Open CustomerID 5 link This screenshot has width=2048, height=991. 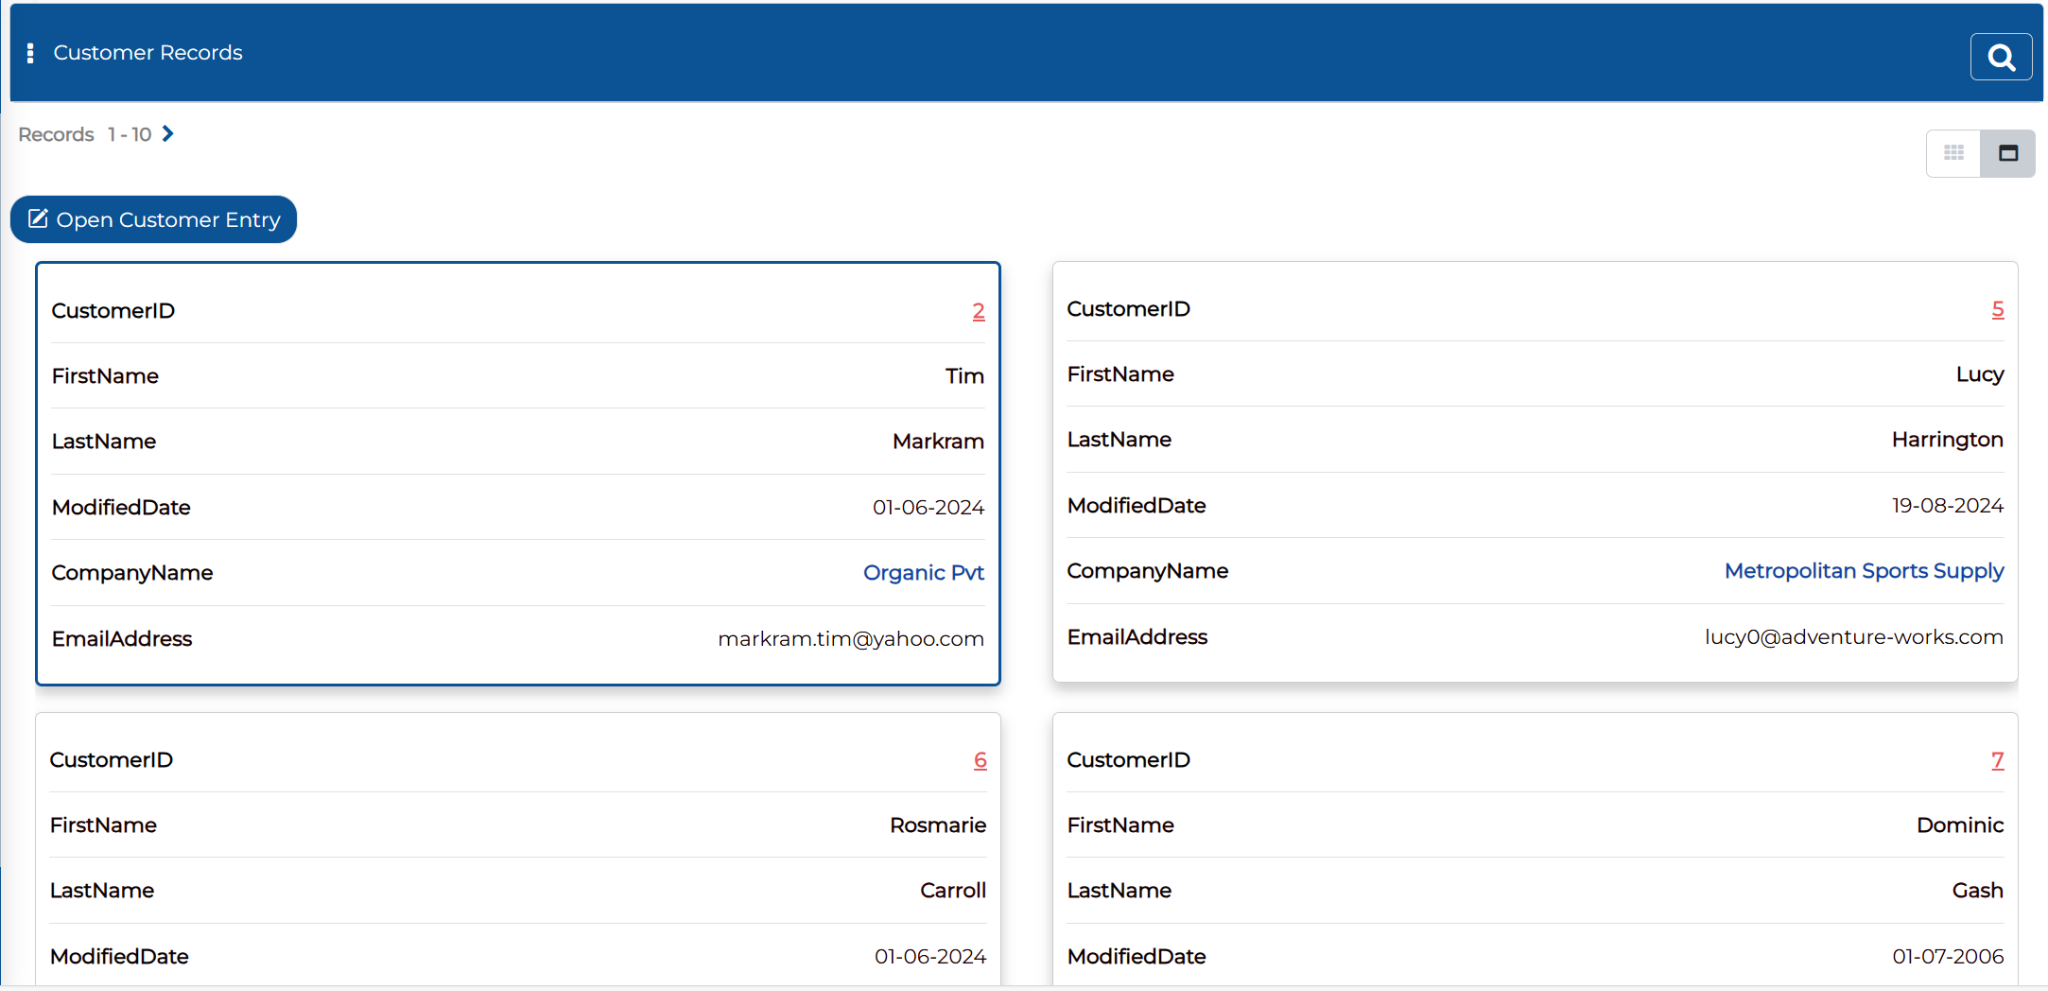[x=1997, y=309]
